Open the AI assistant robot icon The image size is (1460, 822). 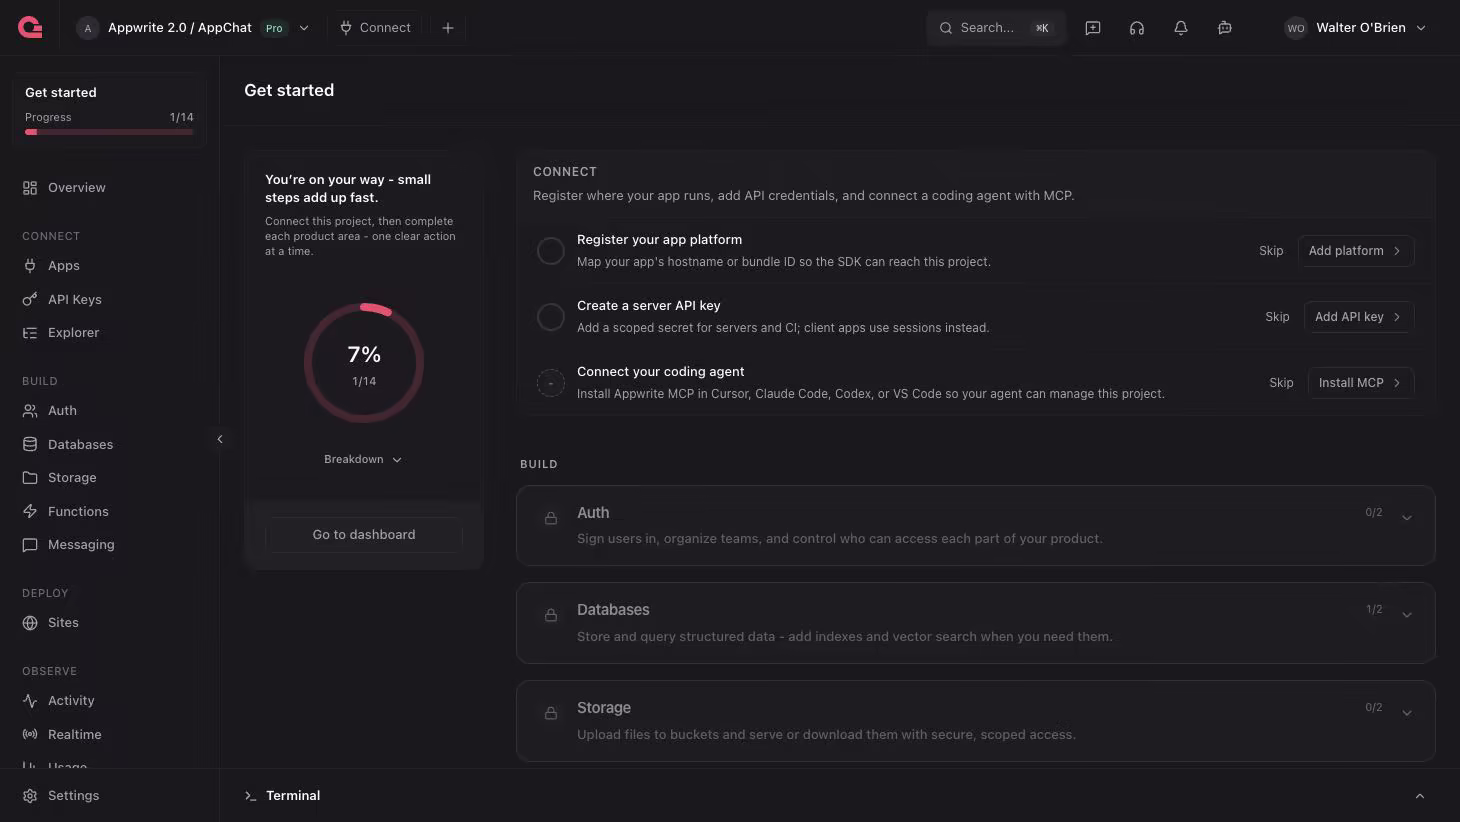pyautogui.click(x=1225, y=28)
